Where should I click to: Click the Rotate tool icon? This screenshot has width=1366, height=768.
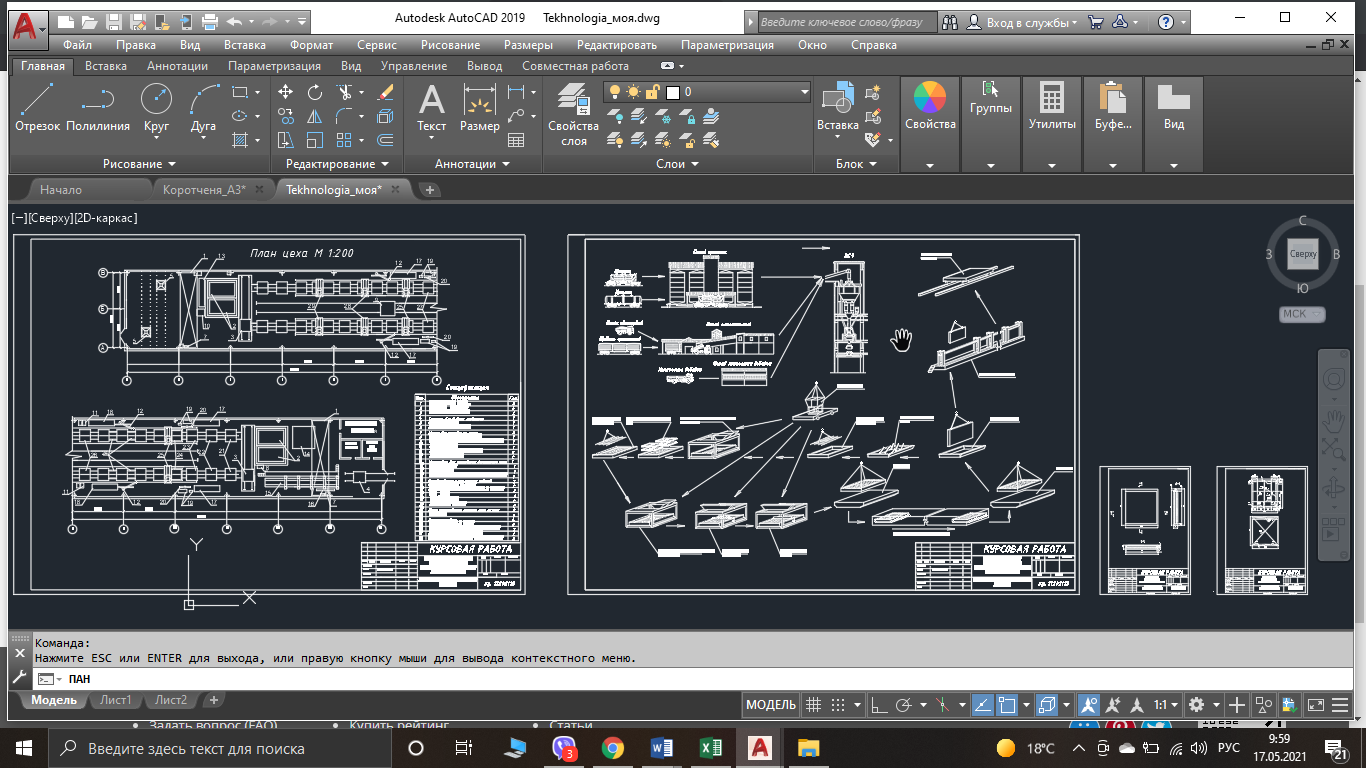pyautogui.click(x=314, y=92)
